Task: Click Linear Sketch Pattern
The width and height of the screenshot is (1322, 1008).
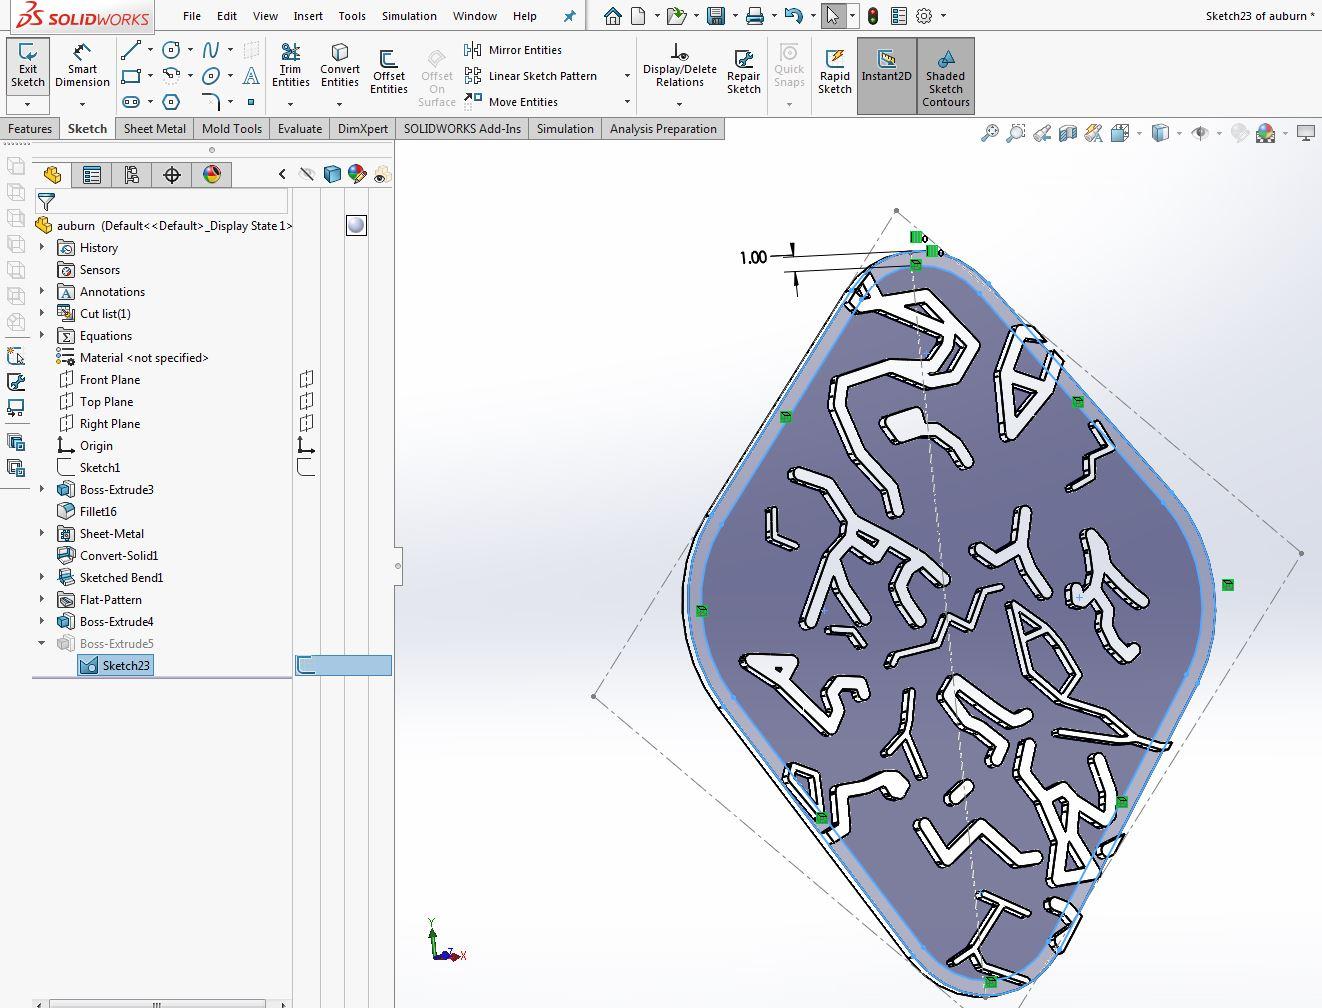Action: [x=531, y=76]
